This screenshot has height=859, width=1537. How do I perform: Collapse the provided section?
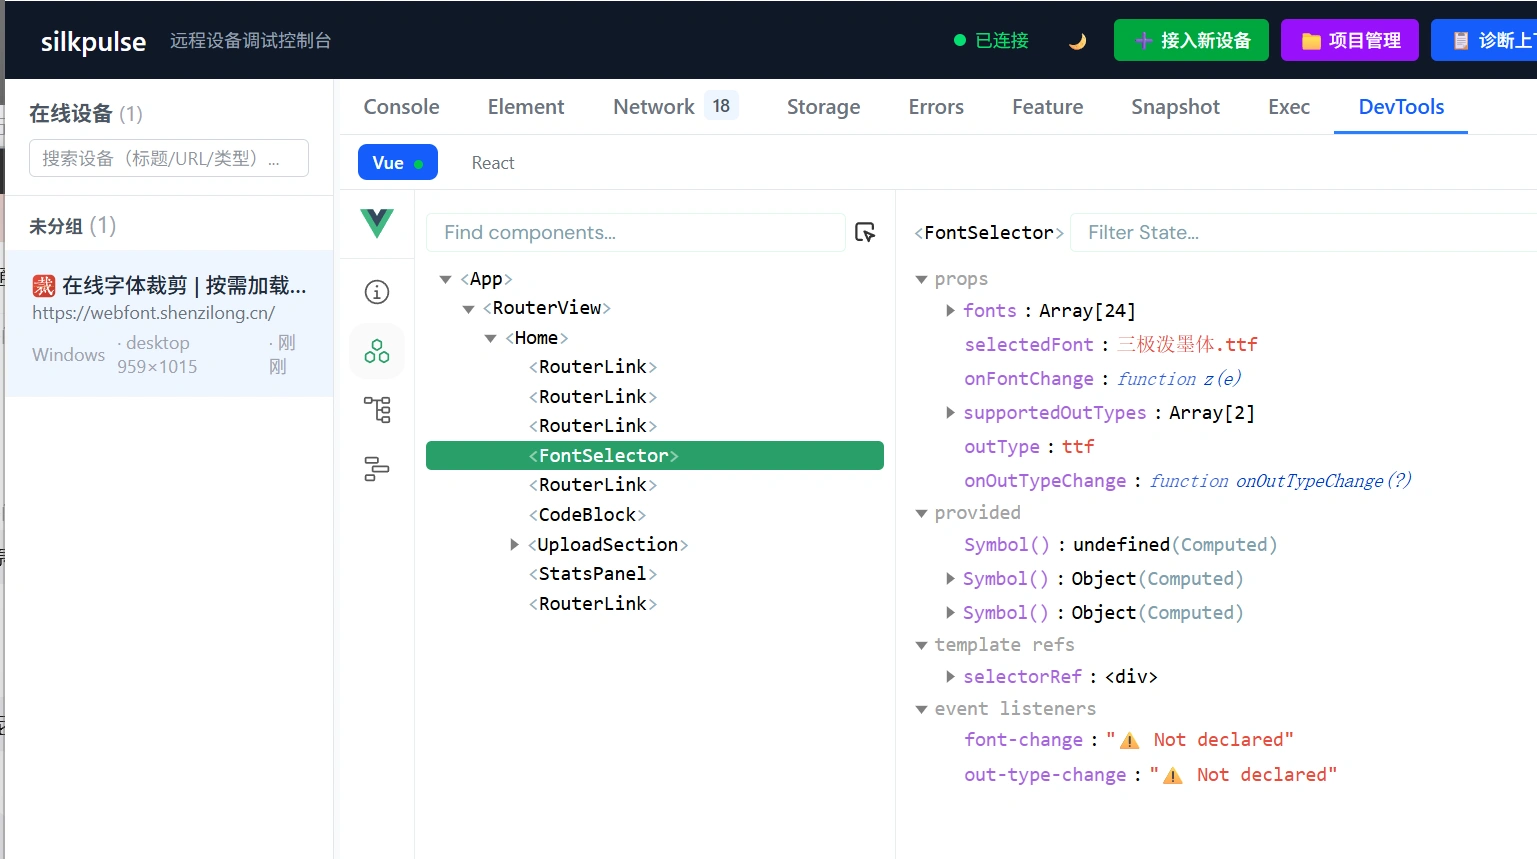pyautogui.click(x=922, y=513)
